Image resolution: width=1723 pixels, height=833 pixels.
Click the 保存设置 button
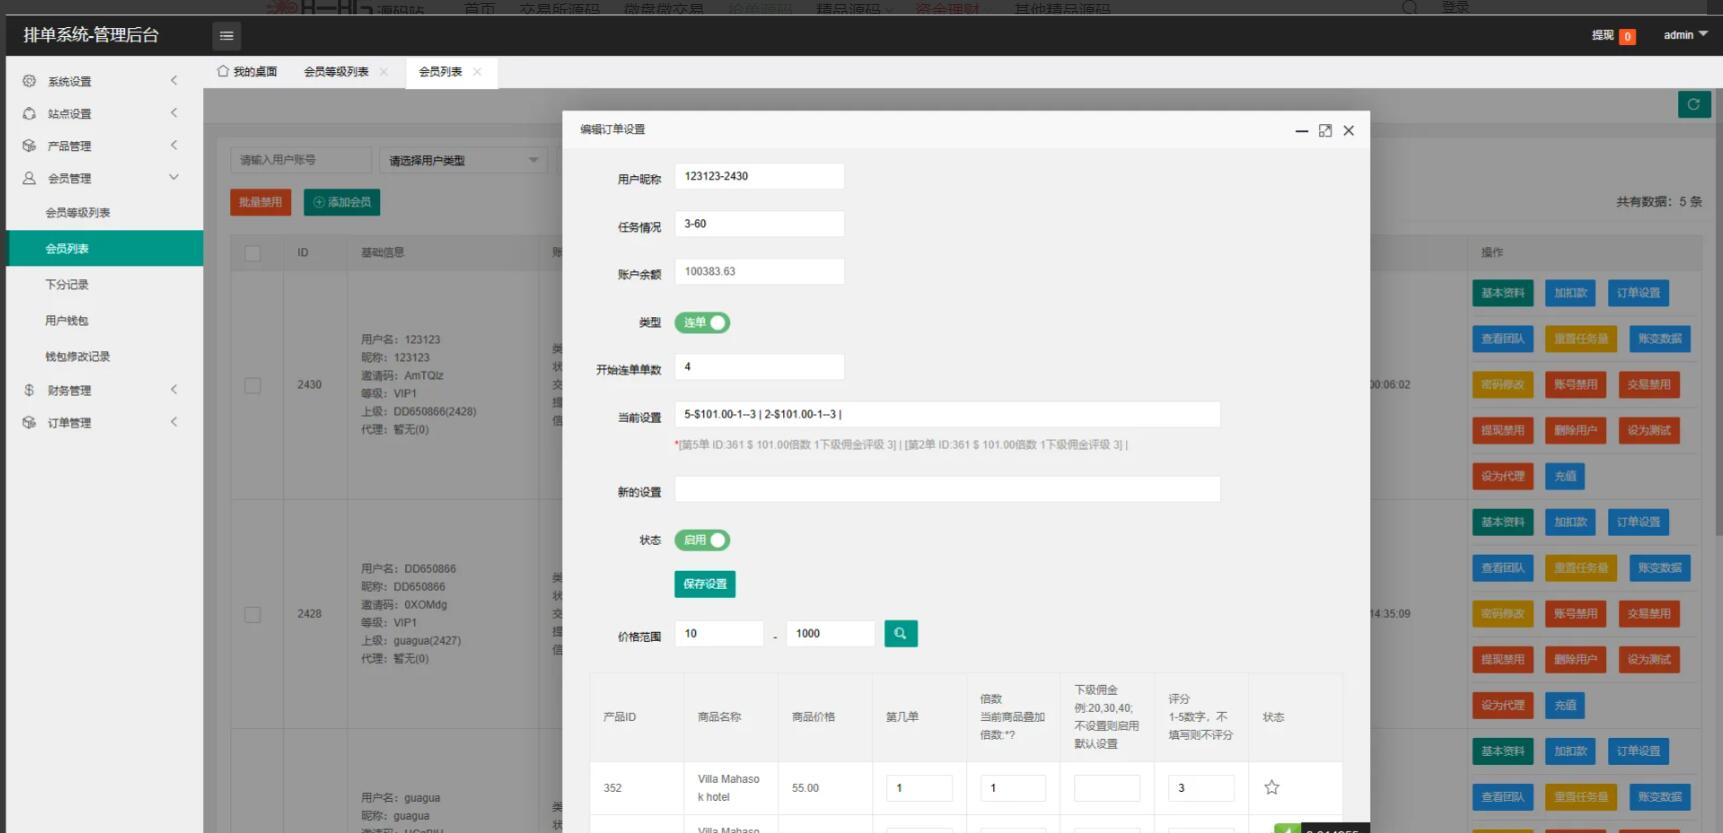point(704,584)
